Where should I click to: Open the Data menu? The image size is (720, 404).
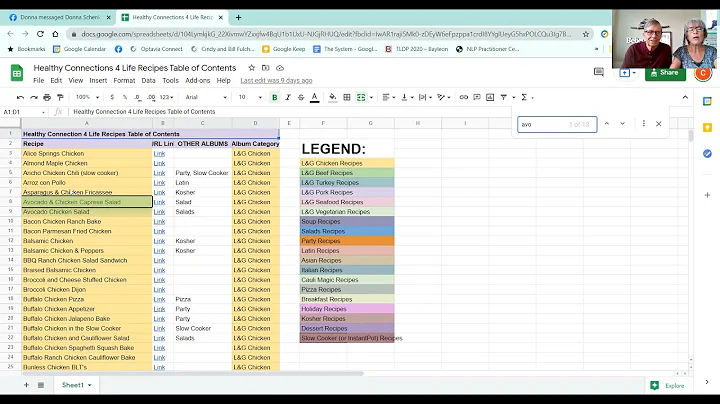[x=148, y=80]
